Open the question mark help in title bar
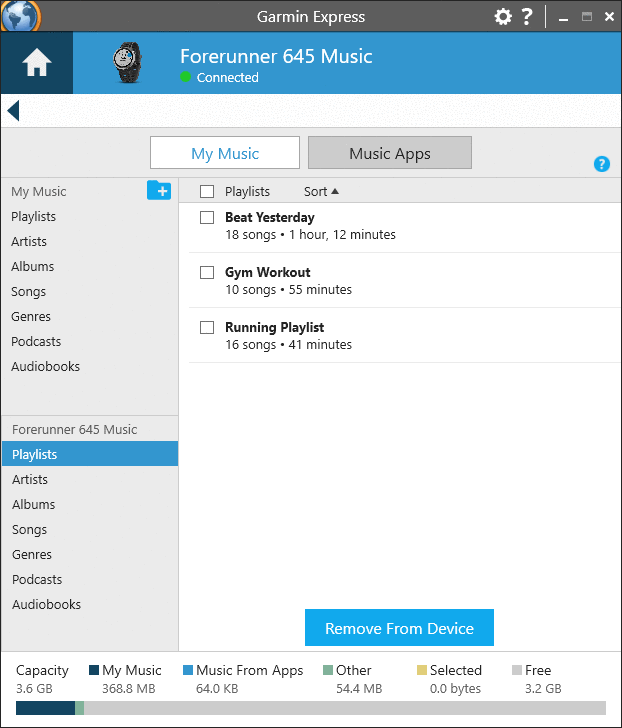This screenshot has width=622, height=728. [527, 17]
